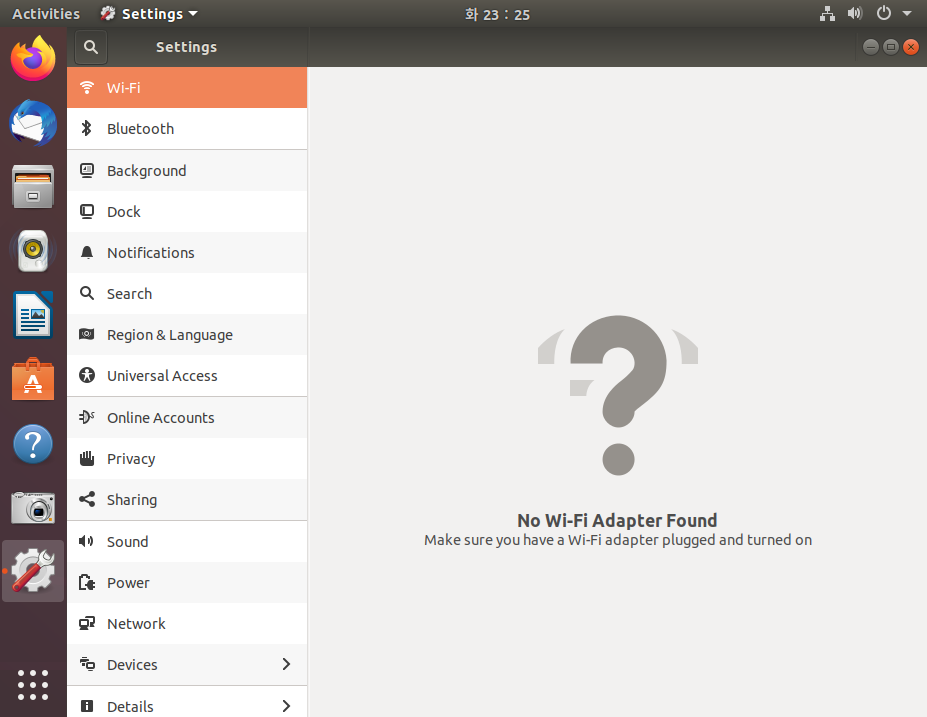Open the top bar volume icon

[x=855, y=13]
